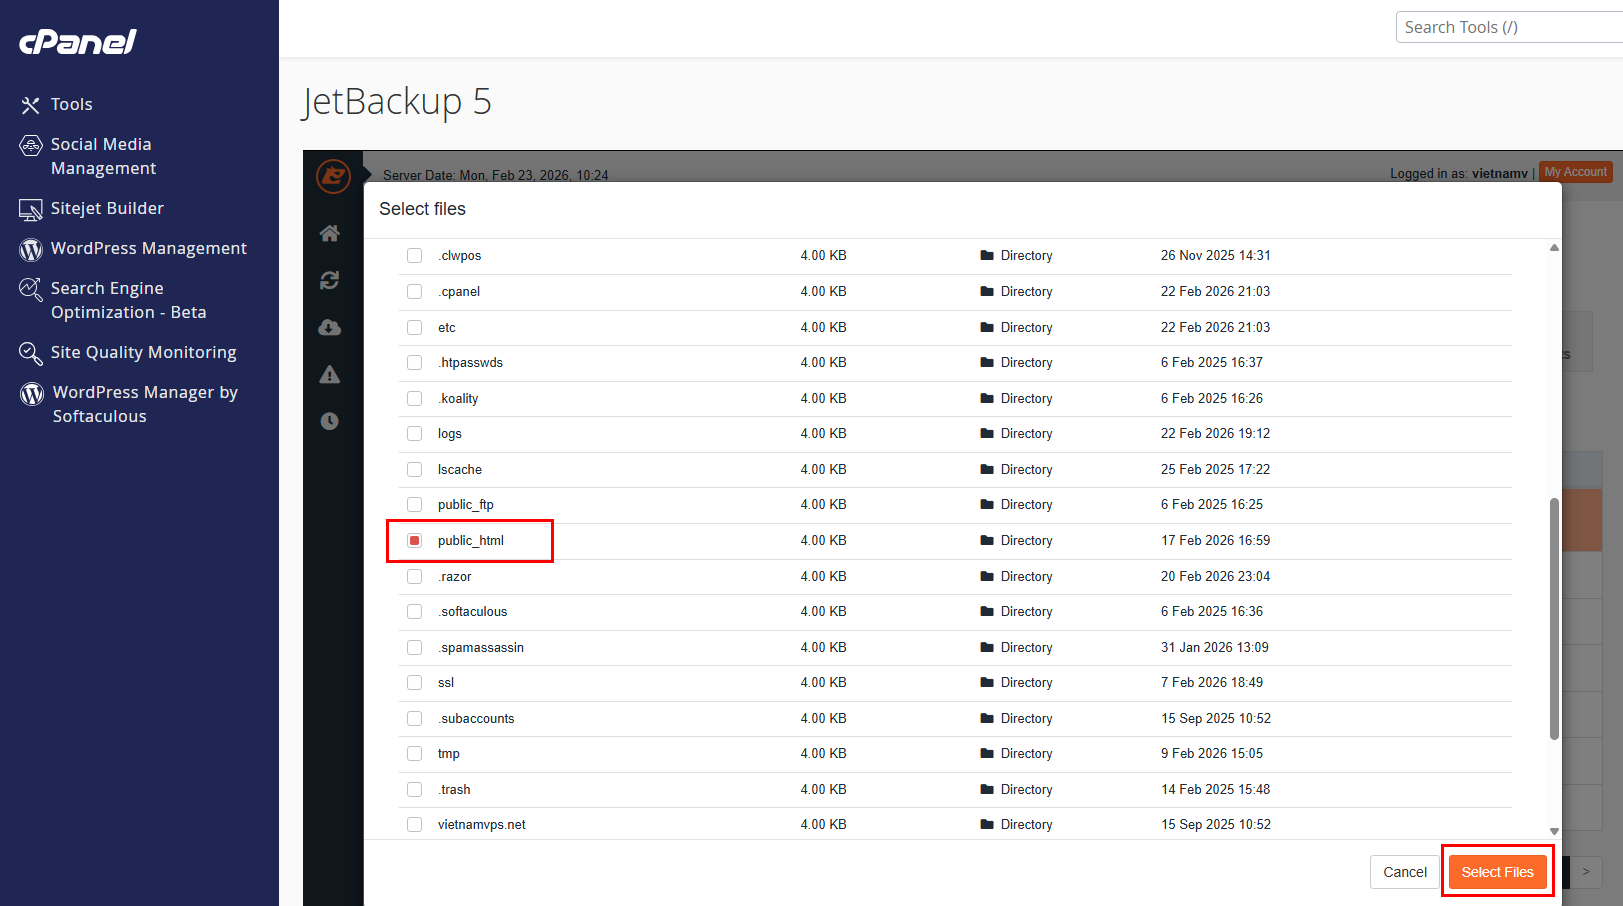Open JetBackup cloud download icon

click(x=330, y=327)
